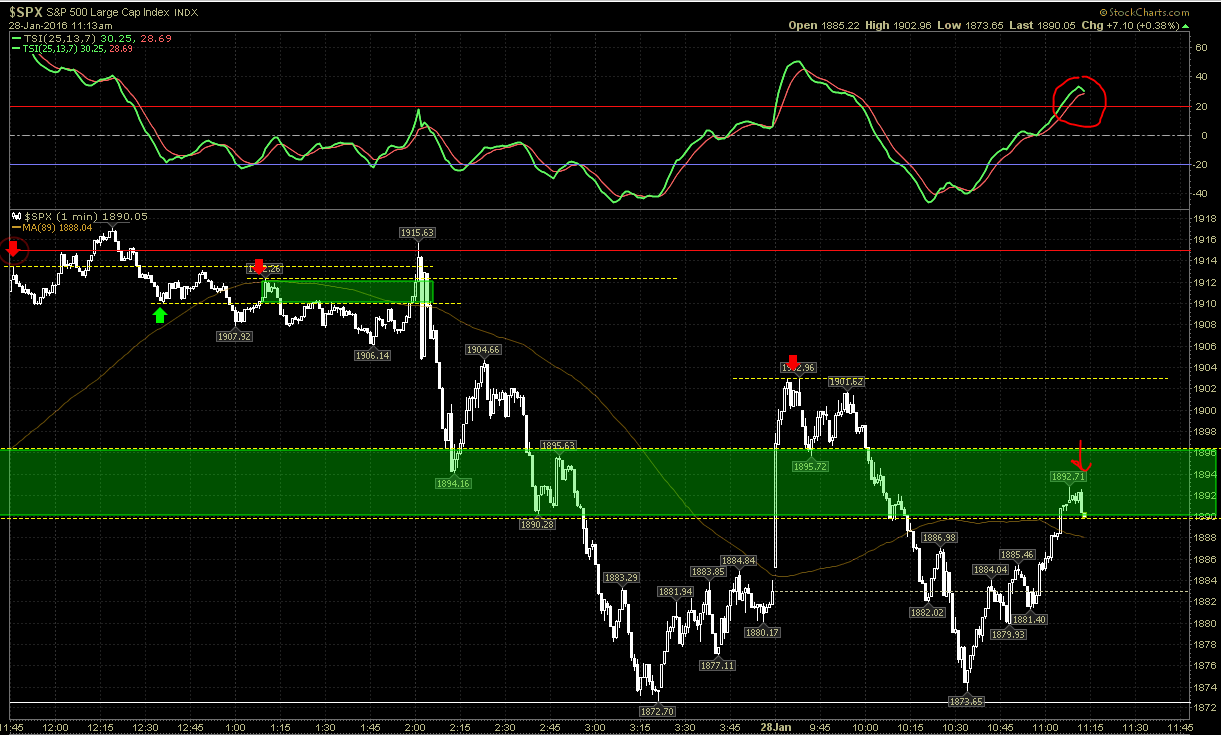
Task: Click the 1906.14 price label
Action: pyautogui.click(x=372, y=355)
